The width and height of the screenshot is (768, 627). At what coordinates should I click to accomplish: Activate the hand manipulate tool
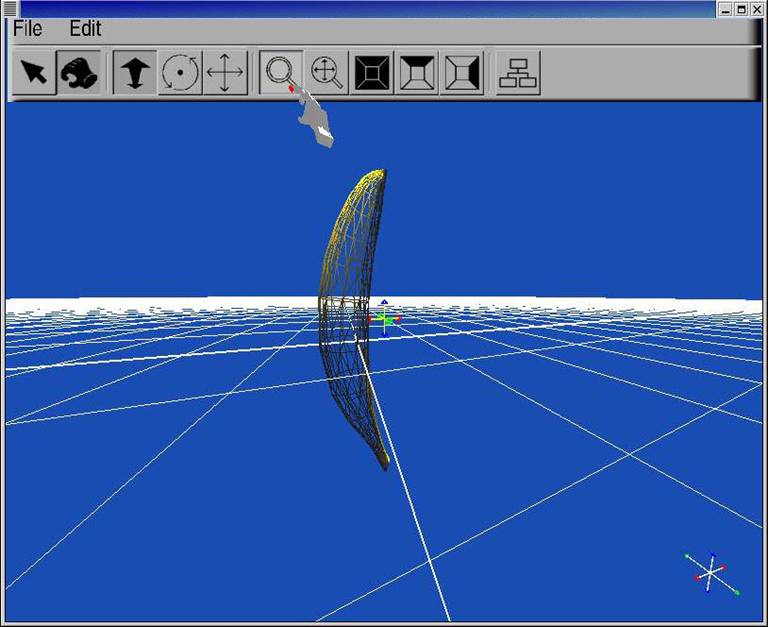point(79,72)
